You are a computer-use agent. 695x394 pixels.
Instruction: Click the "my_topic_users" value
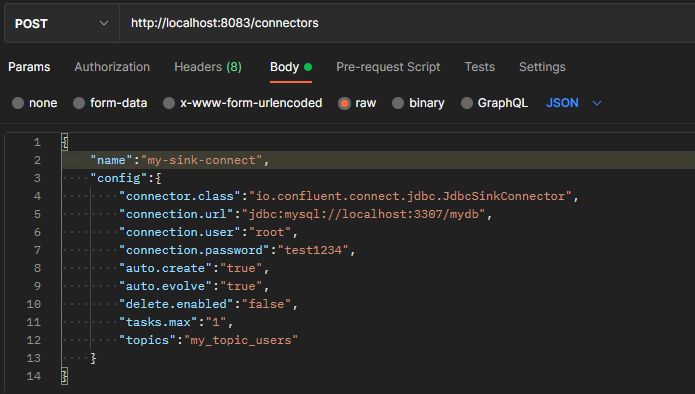pyautogui.click(x=241, y=340)
